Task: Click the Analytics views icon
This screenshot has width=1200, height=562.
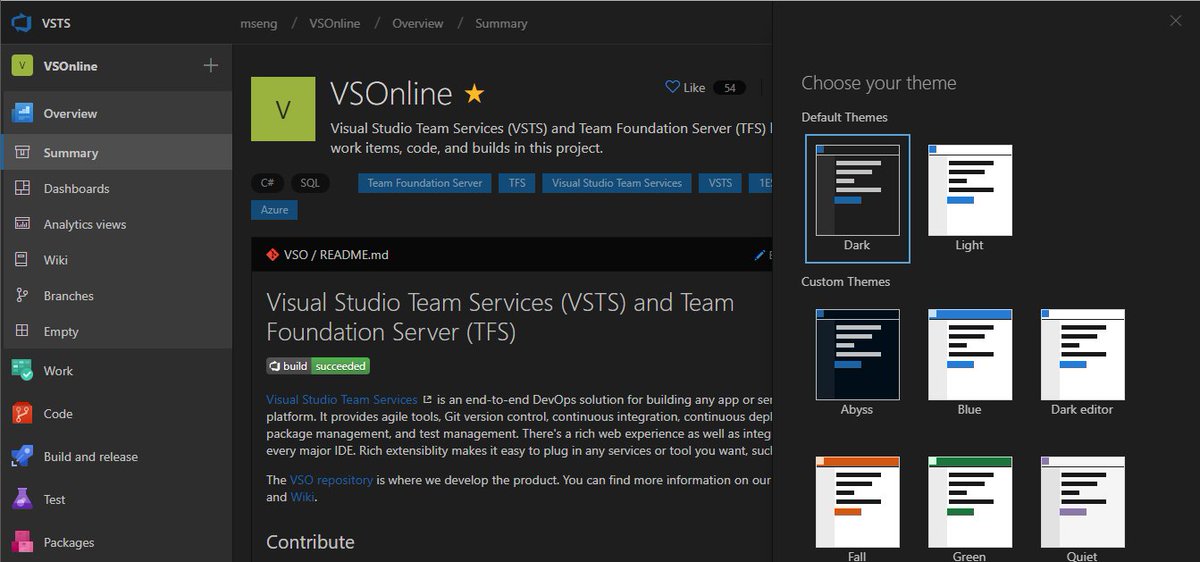Action: [22, 224]
